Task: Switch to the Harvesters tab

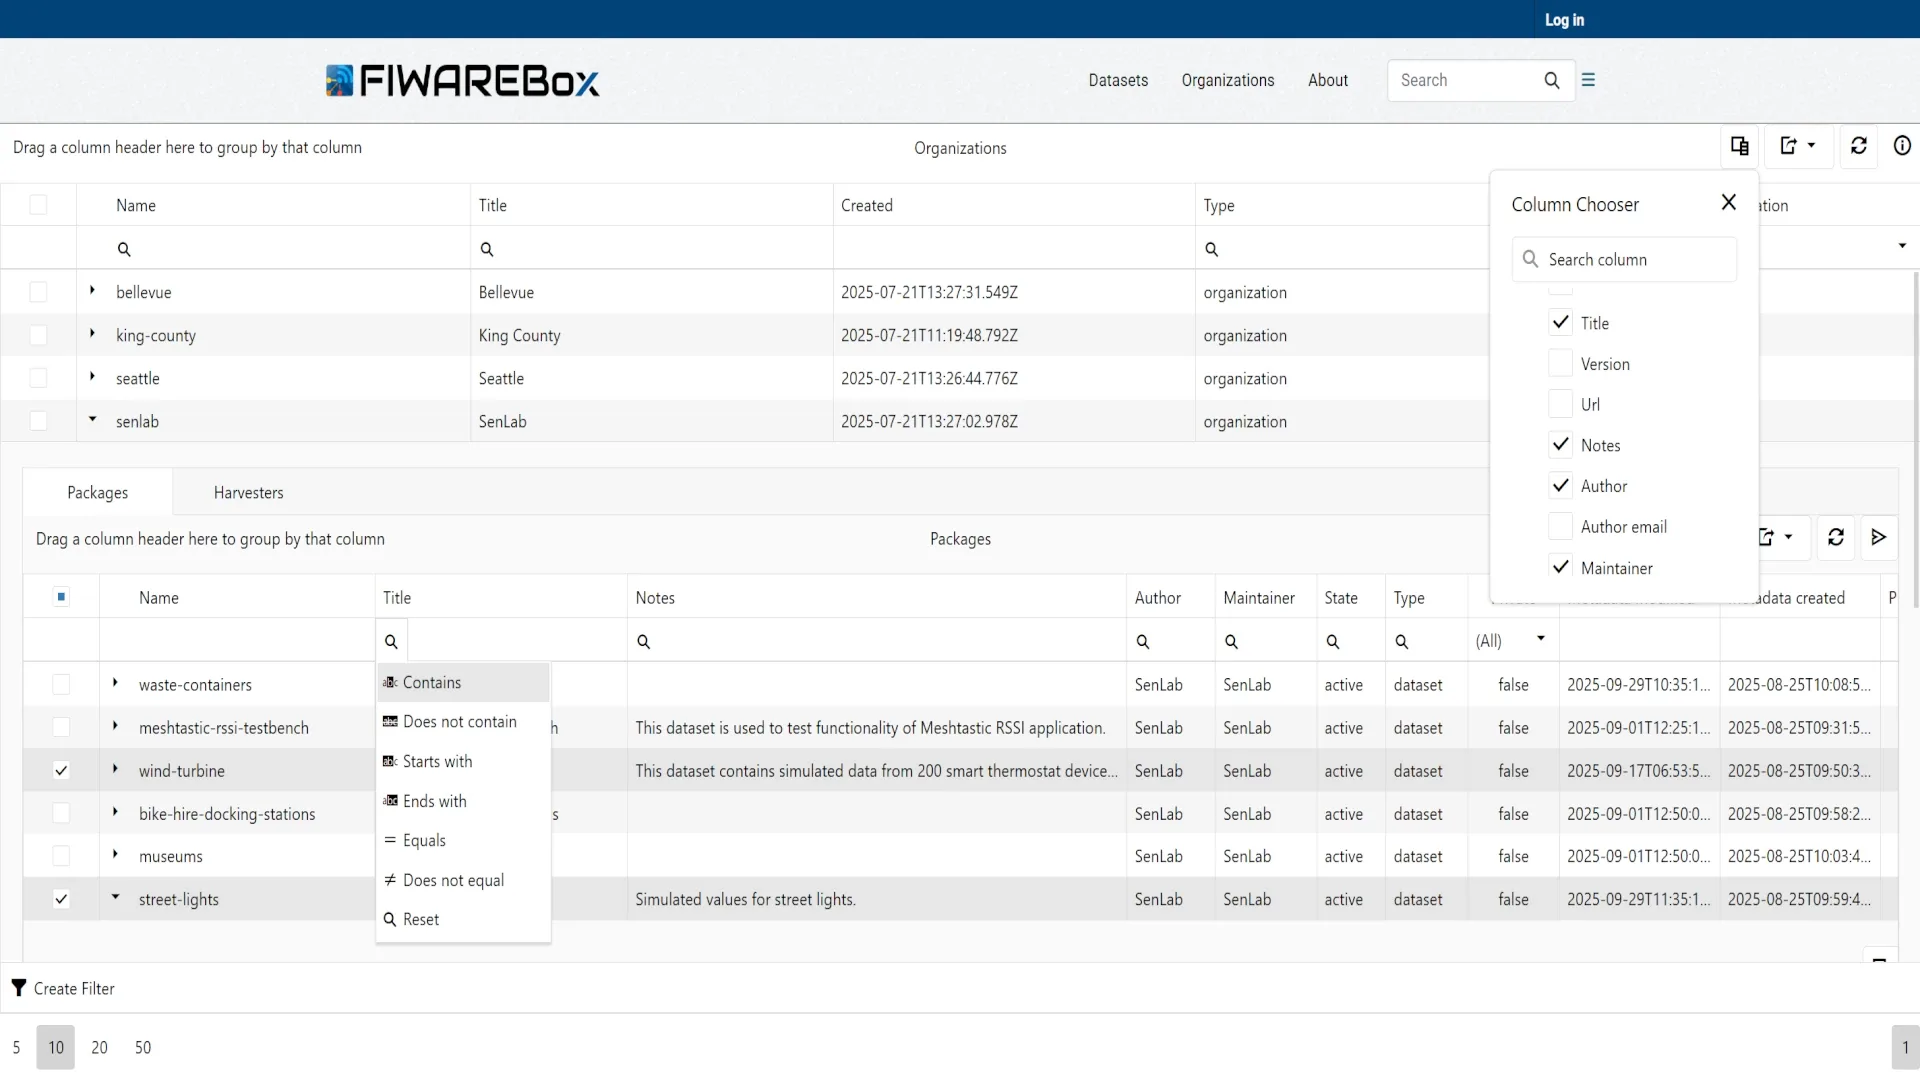Action: point(248,492)
